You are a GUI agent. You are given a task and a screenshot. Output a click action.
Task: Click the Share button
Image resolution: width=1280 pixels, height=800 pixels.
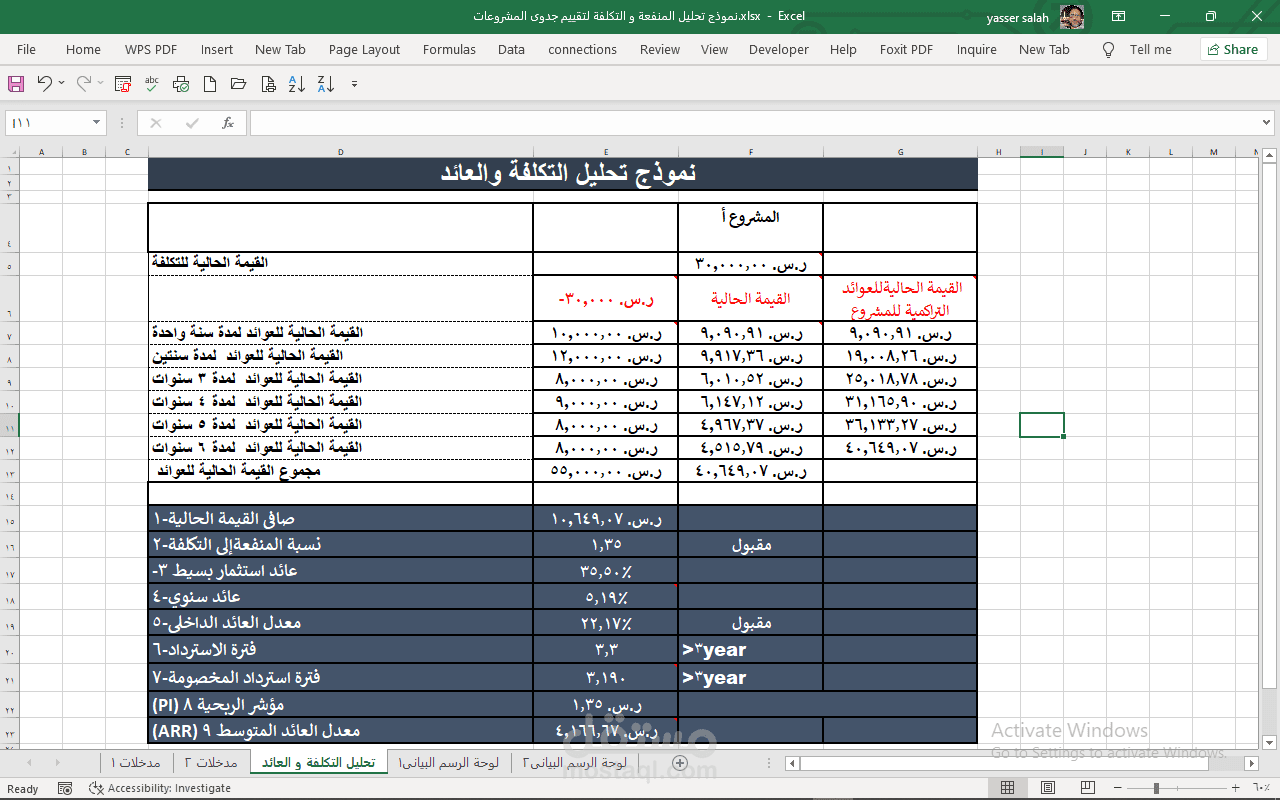[x=1233, y=49]
